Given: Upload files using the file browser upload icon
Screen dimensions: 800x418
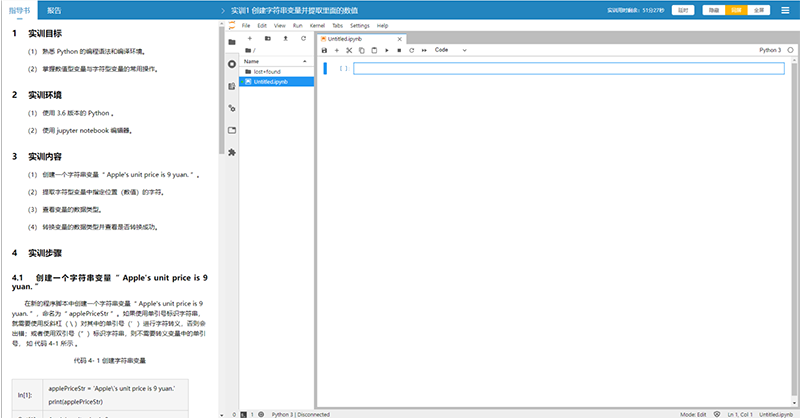Looking at the screenshot, I should click(287, 37).
